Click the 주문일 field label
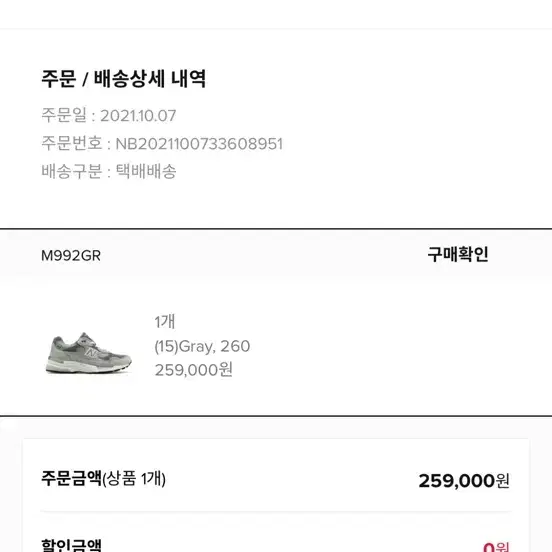Image resolution: width=552 pixels, height=552 pixels. tap(64, 115)
